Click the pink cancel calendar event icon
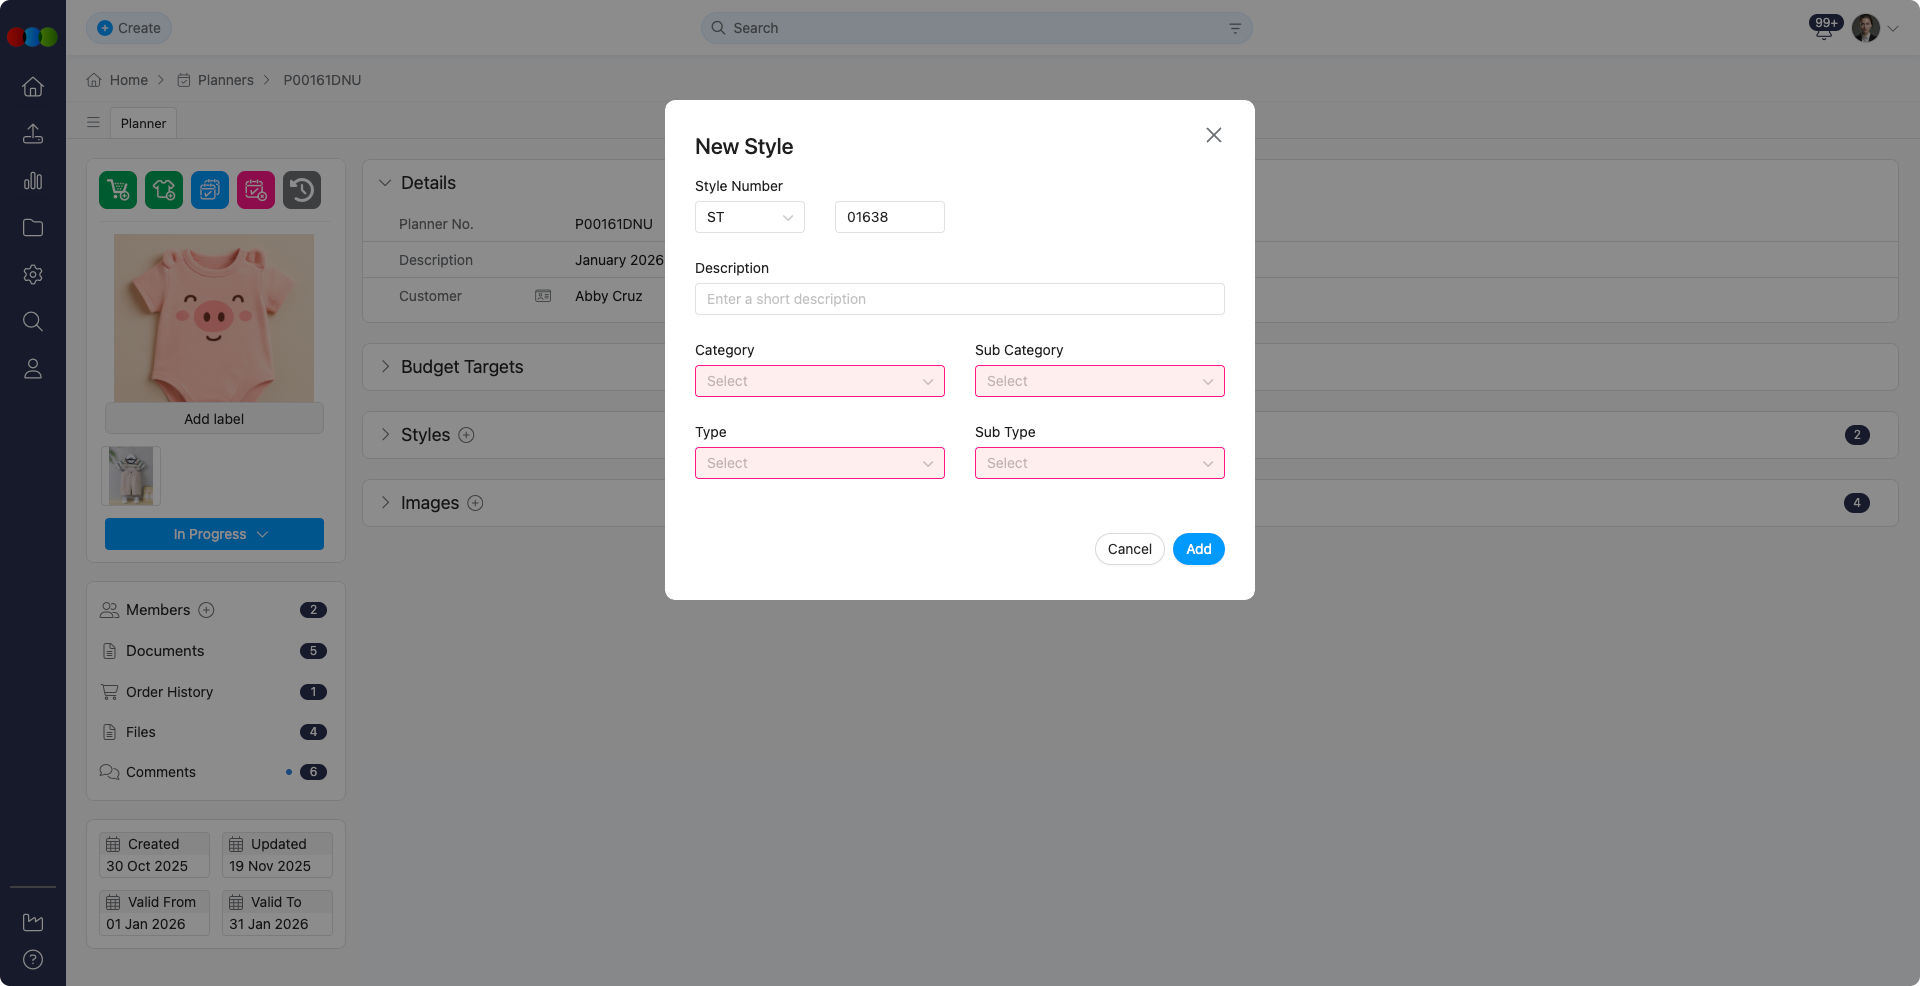Image resolution: width=1920 pixels, height=986 pixels. [x=255, y=189]
